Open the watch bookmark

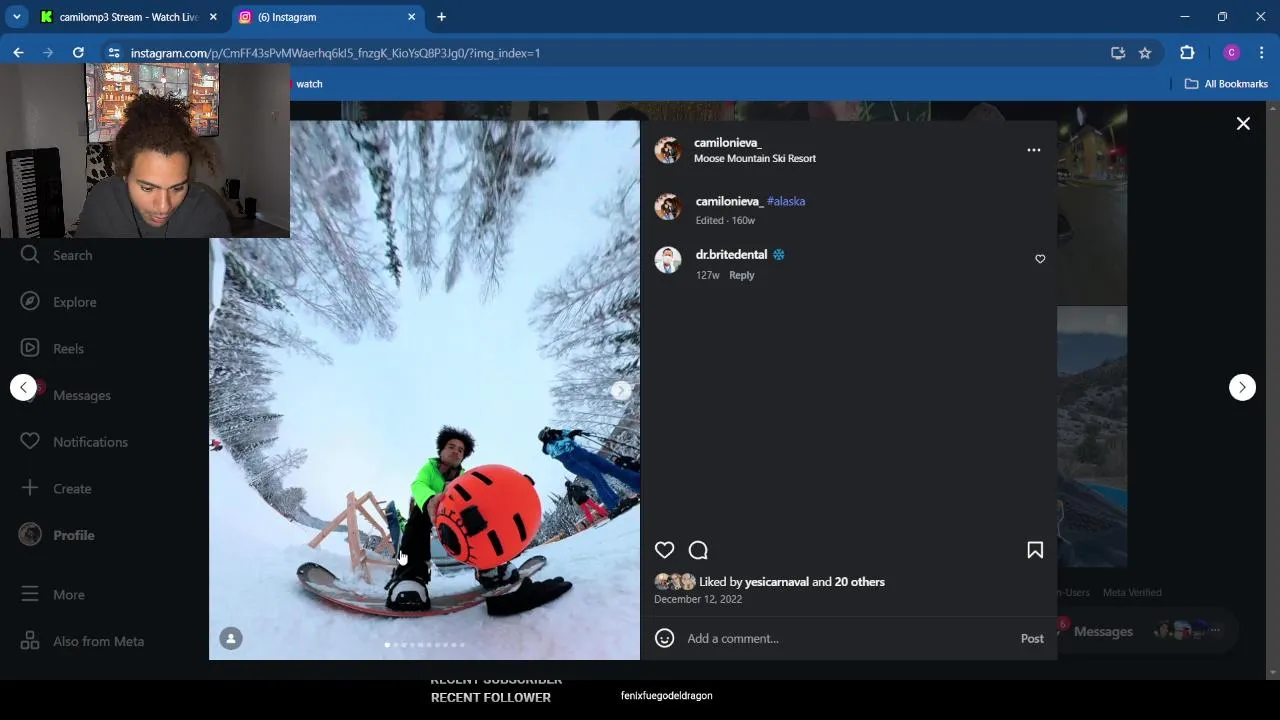point(308,84)
